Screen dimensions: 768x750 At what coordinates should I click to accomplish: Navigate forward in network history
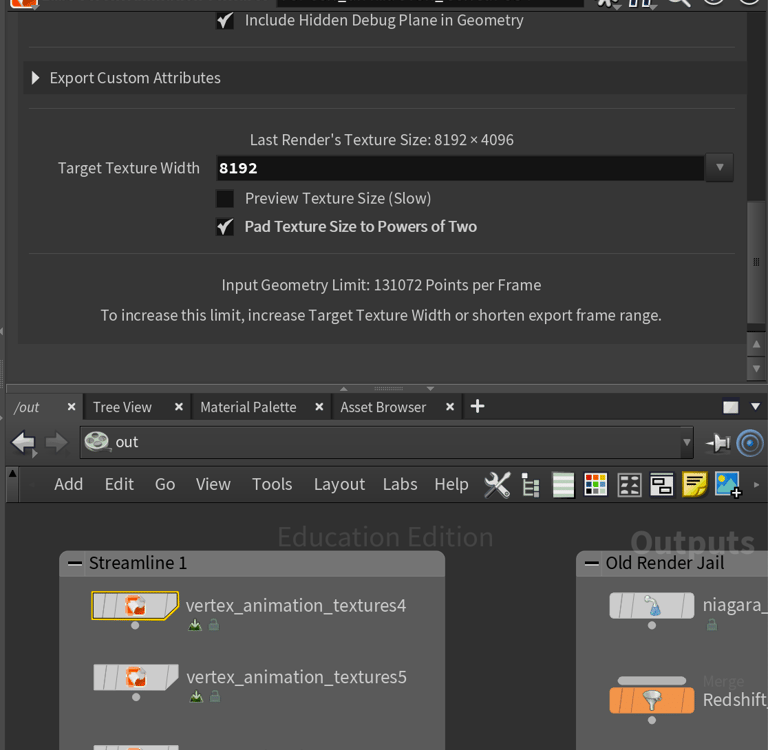tap(57, 442)
